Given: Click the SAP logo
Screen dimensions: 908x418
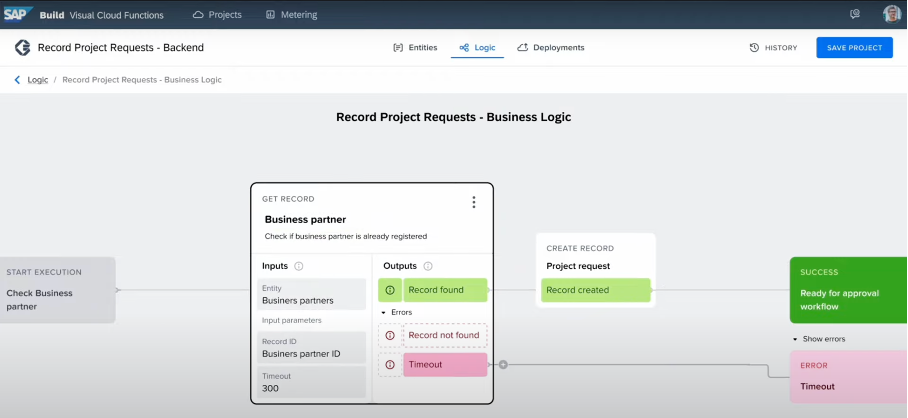Looking at the screenshot, I should pos(17,15).
